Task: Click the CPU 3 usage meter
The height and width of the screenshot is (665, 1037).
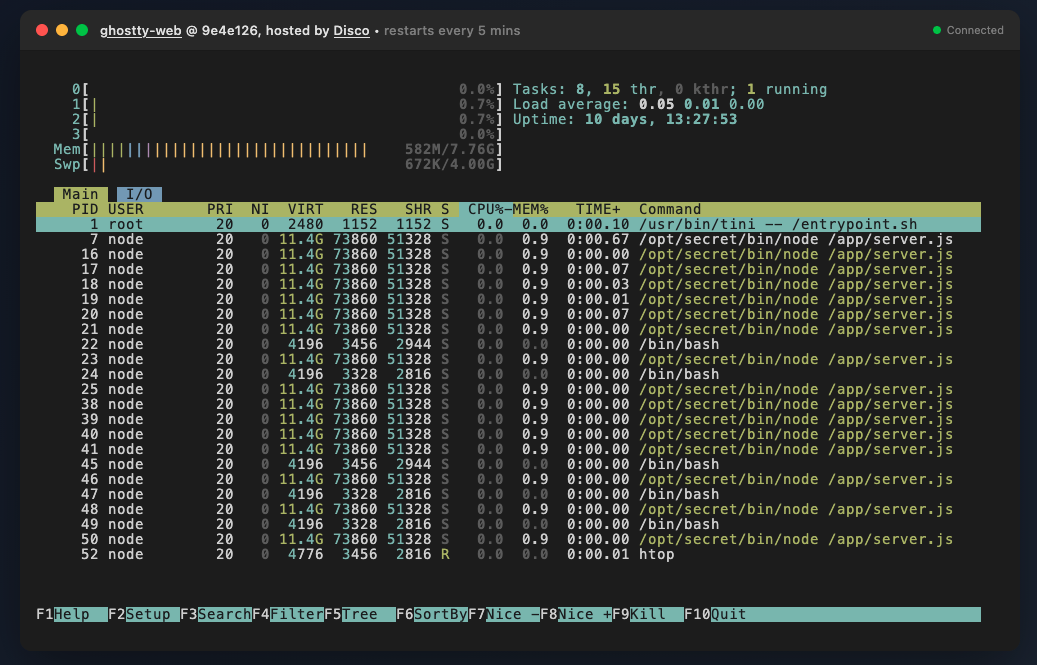Action: 287,134
